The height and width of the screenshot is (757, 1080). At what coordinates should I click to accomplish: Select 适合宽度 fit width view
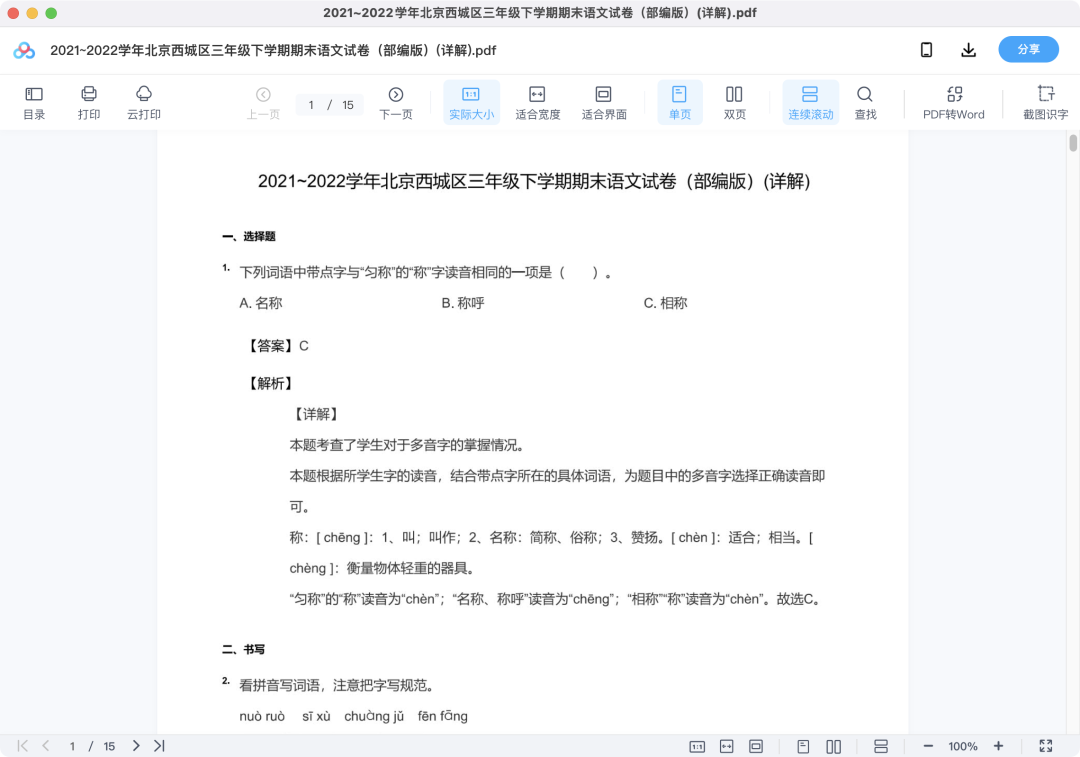coord(537,103)
